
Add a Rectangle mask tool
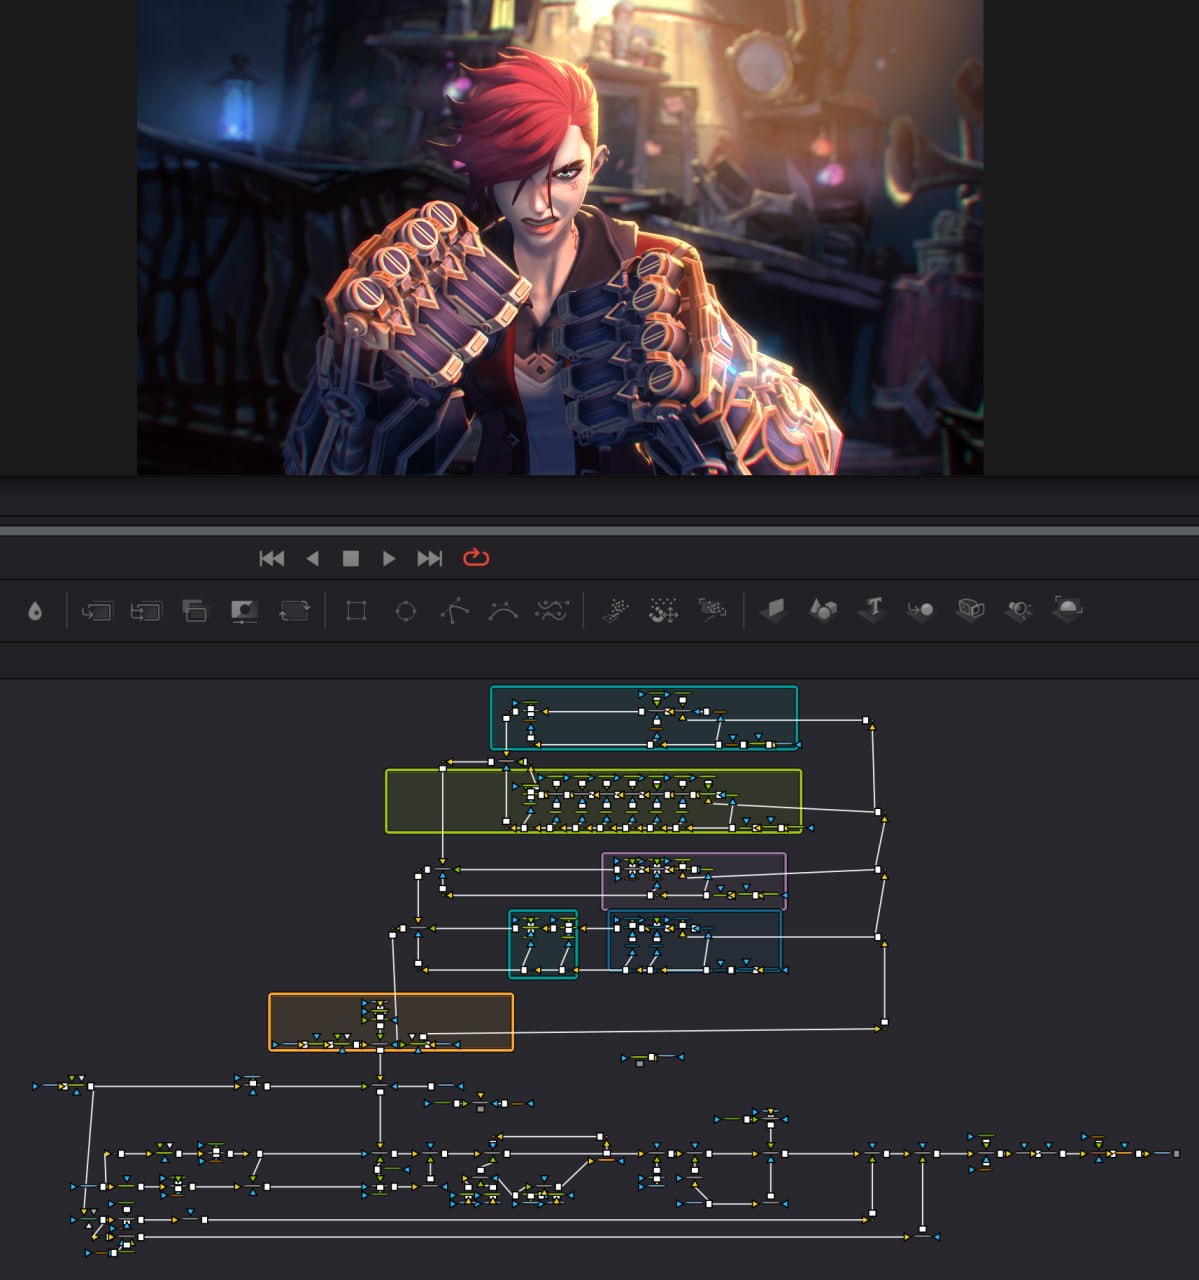(x=355, y=610)
